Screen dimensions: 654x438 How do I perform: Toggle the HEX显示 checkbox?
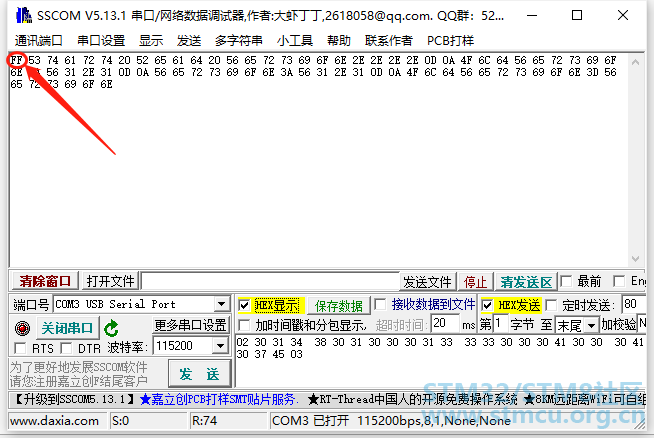[245, 305]
